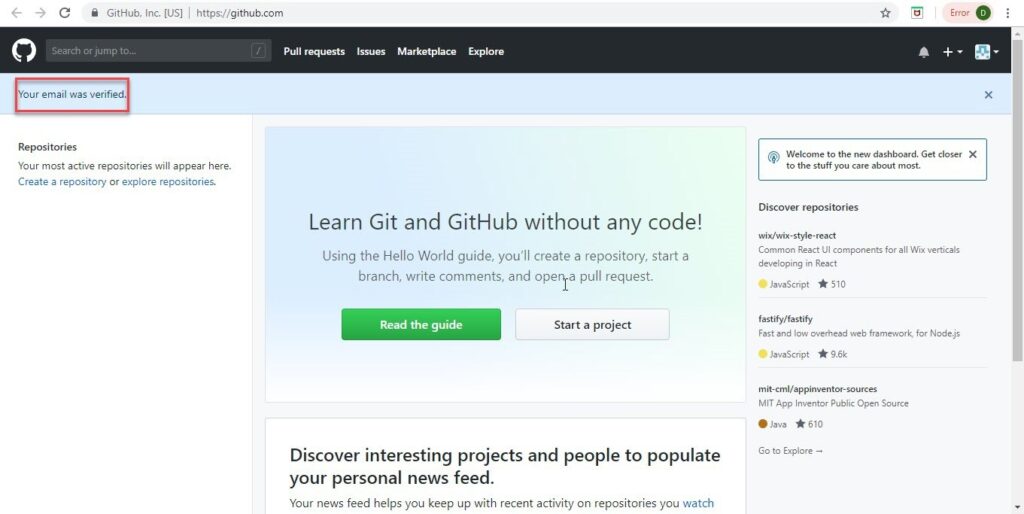Click the Repositories sidebar heading
Viewport: 1024px width, 514px height.
point(47,148)
